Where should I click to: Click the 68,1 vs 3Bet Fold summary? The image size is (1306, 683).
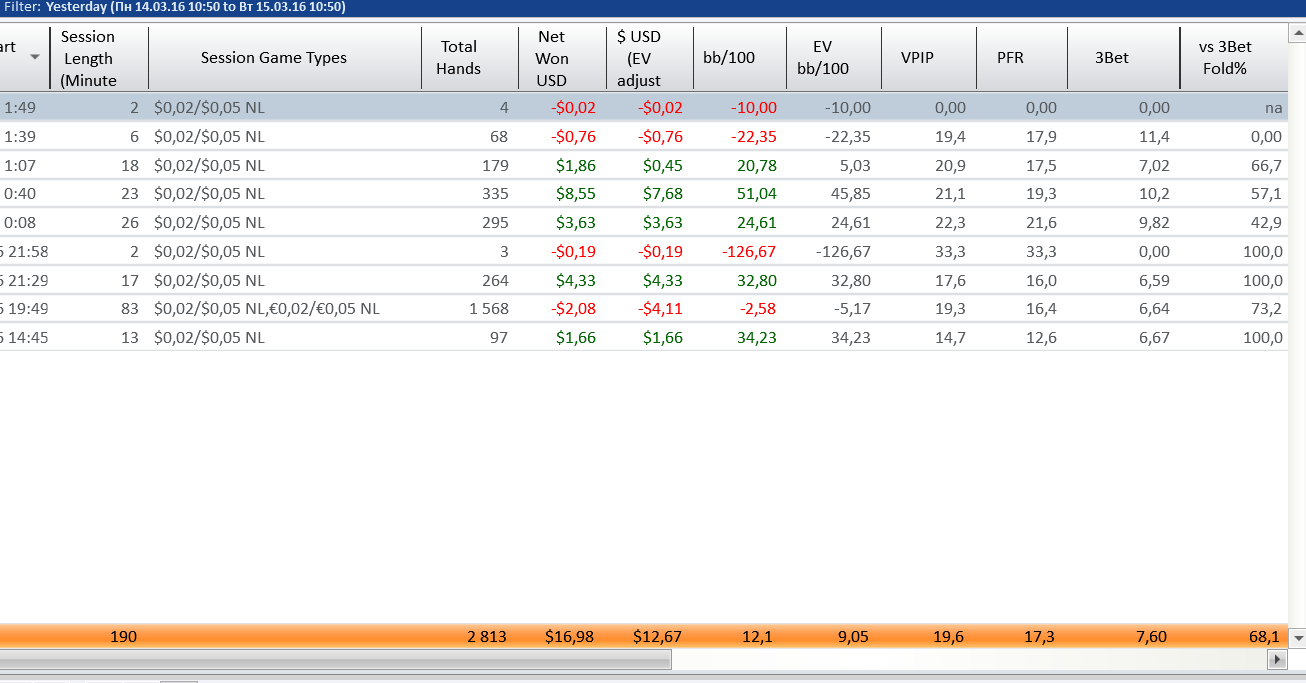pos(1264,636)
